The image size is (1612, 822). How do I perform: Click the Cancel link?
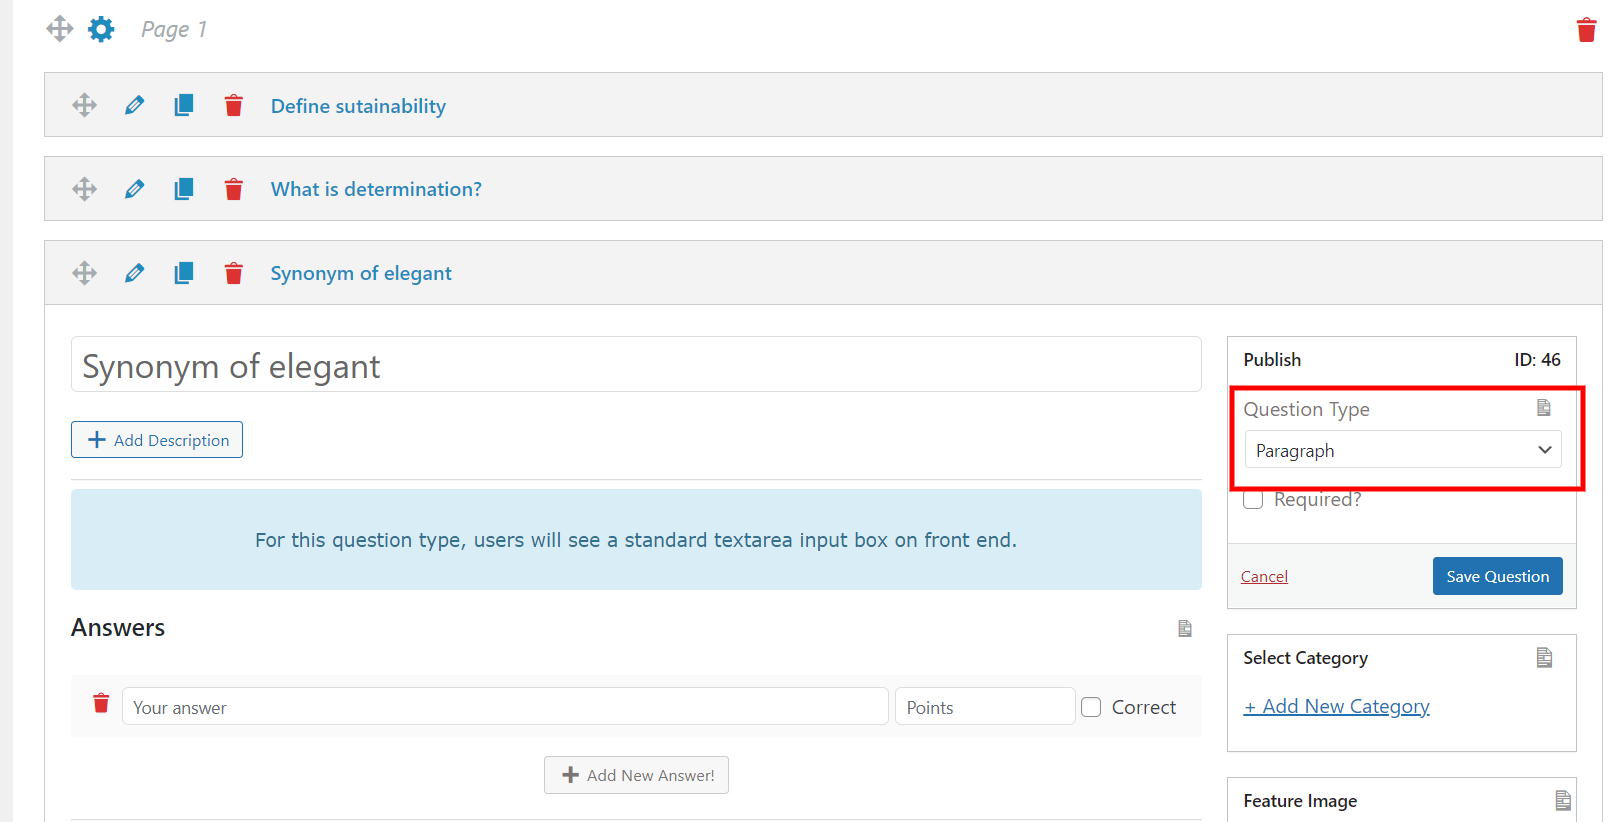tap(1264, 576)
